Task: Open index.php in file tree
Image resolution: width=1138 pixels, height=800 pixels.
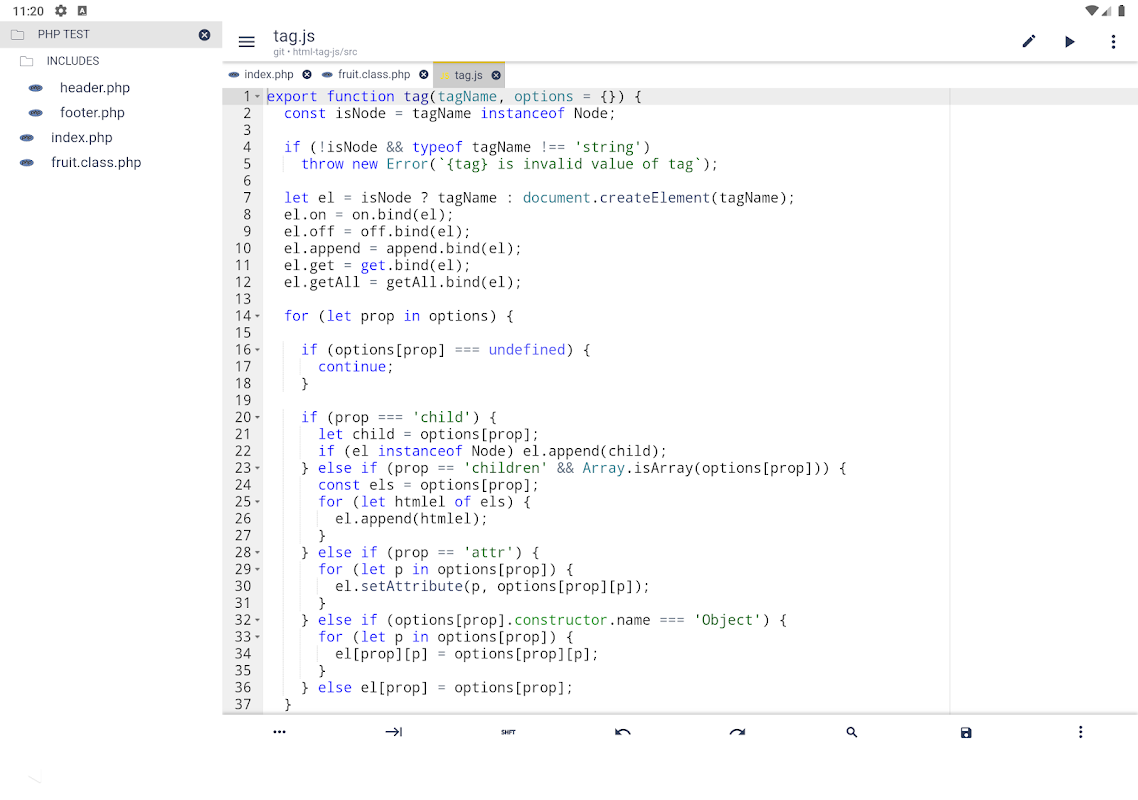Action: point(81,137)
